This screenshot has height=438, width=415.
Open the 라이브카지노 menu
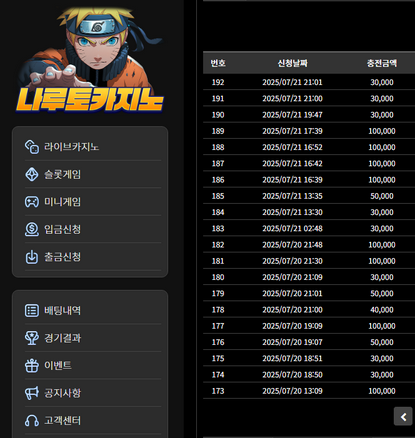point(72,147)
